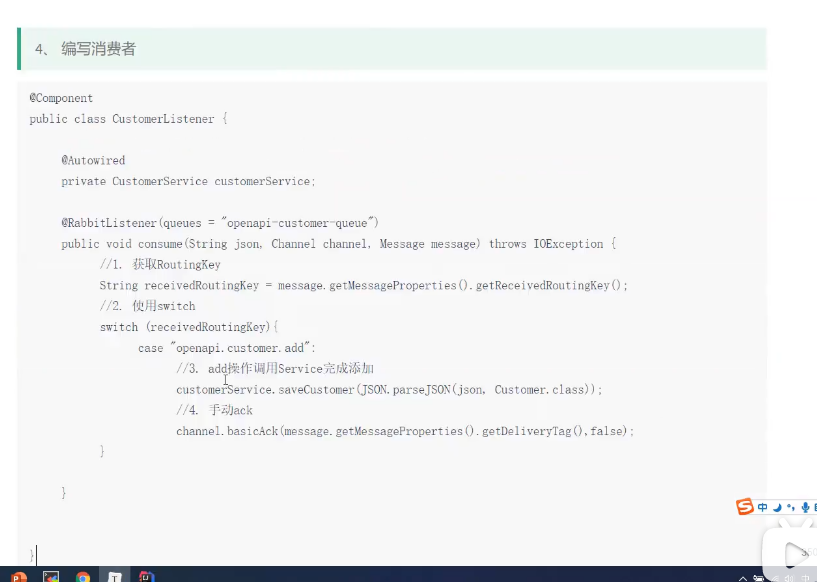
Task: Open the colorful terminal app taskbar icon
Action: [x=51, y=577]
